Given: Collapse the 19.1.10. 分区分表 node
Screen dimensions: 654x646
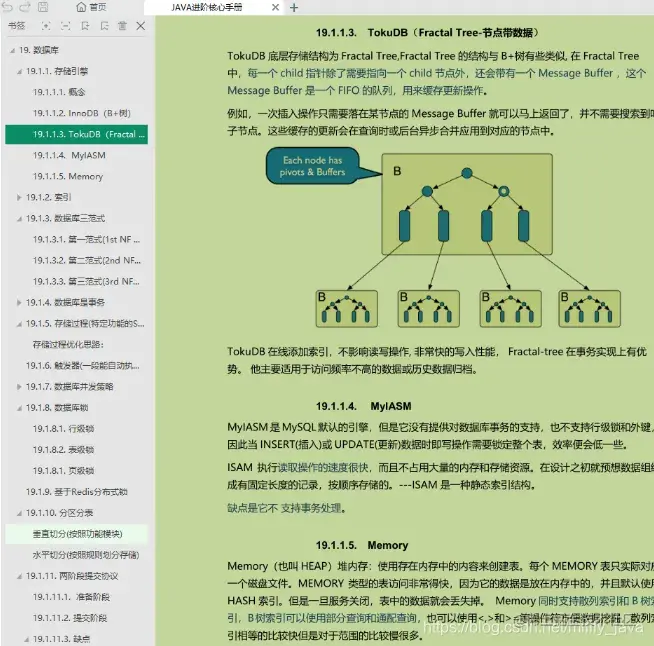Looking at the screenshot, I should 19,513.
